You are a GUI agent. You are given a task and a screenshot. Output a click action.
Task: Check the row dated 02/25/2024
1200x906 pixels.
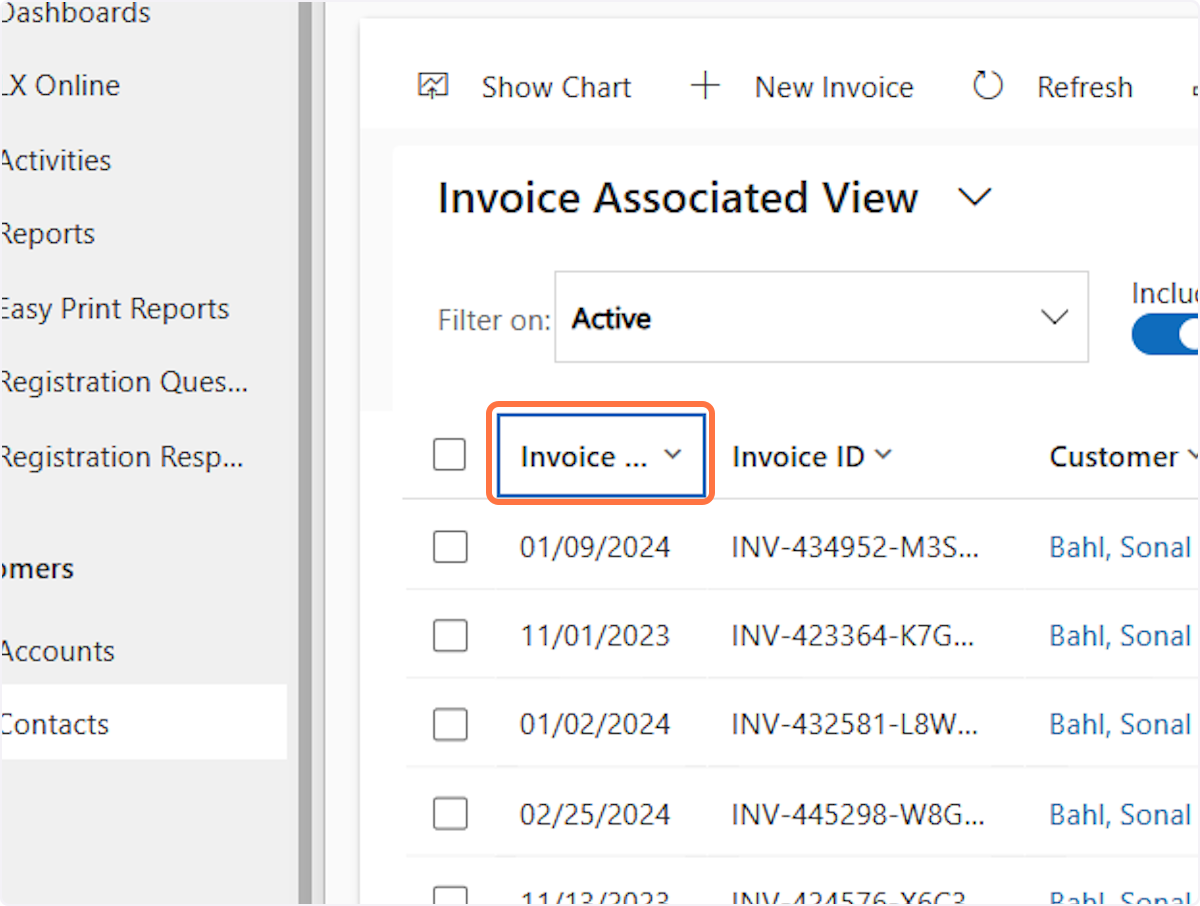coord(450,814)
